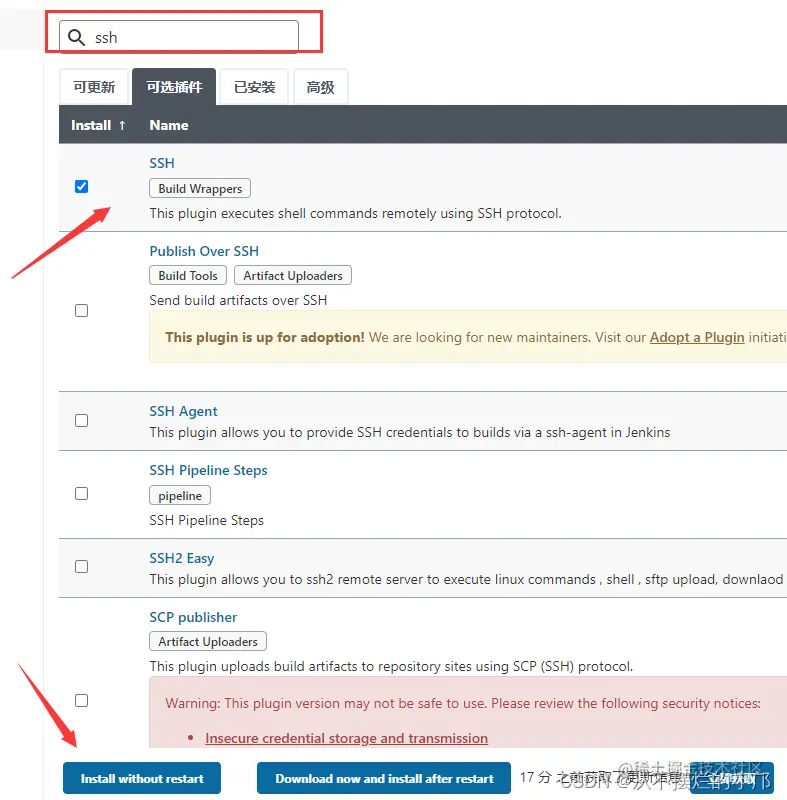Select the SSH2 Easy checkbox
This screenshot has height=800, width=787.
click(82, 567)
